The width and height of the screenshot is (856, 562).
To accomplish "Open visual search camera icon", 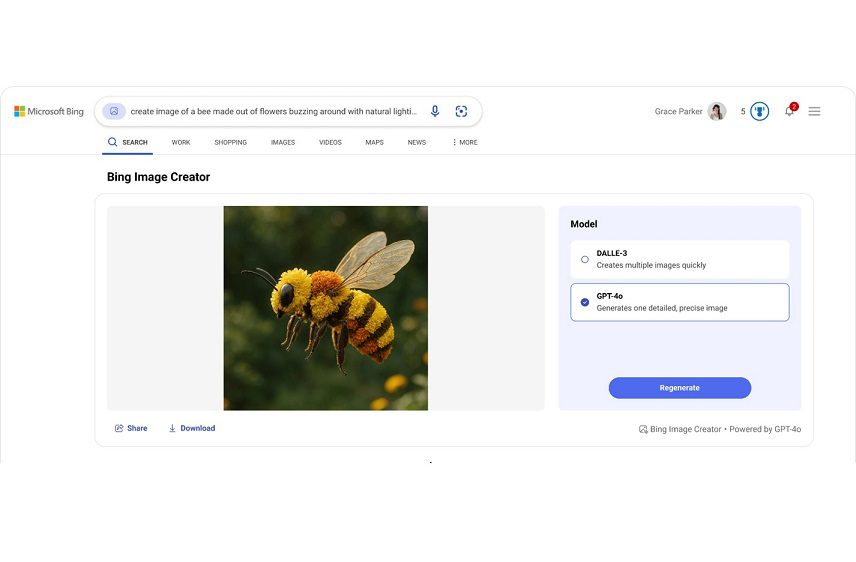I will (461, 112).
